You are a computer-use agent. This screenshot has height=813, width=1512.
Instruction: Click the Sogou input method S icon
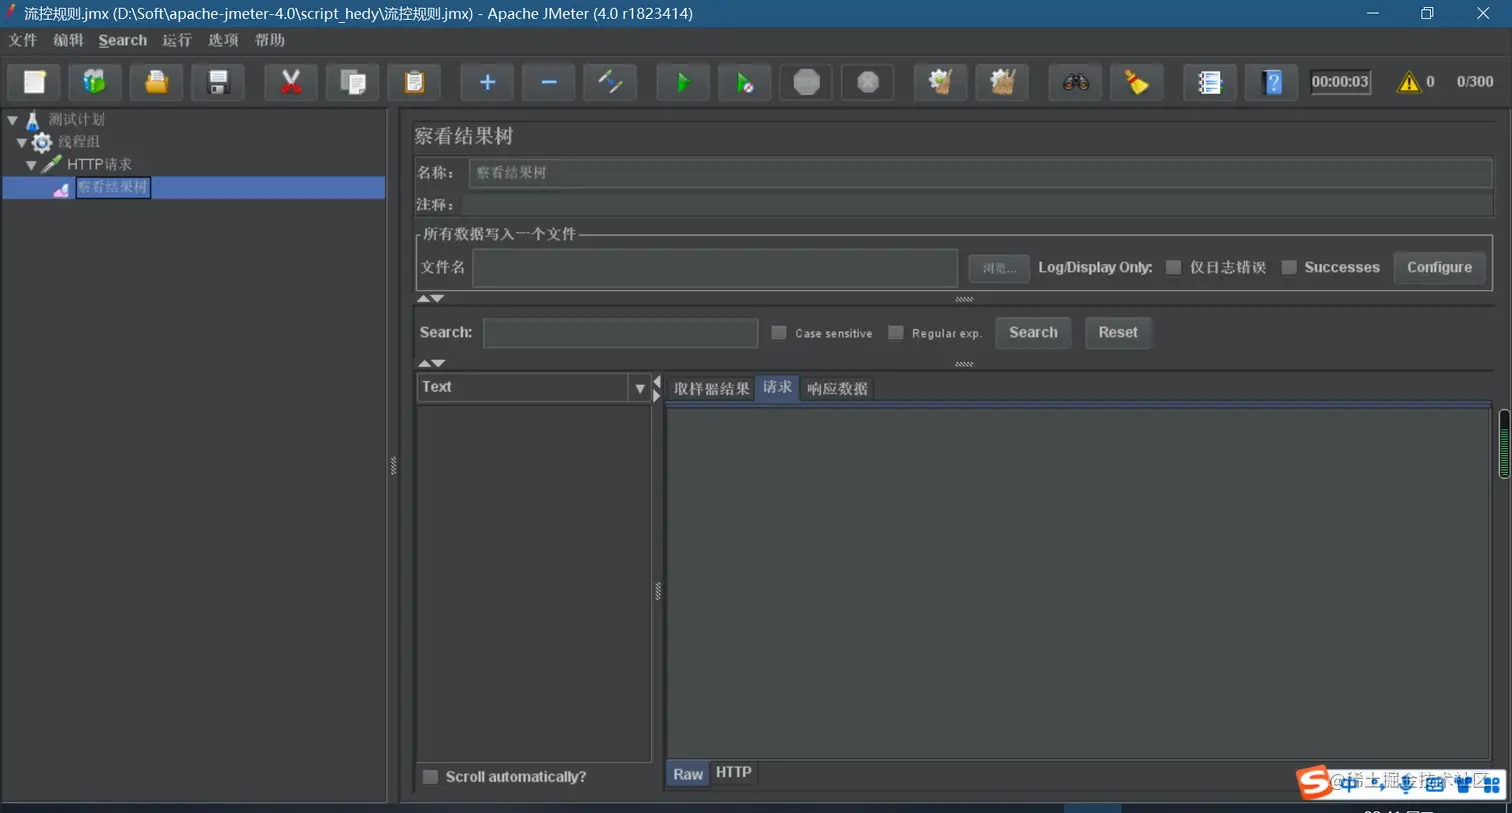pos(1314,782)
